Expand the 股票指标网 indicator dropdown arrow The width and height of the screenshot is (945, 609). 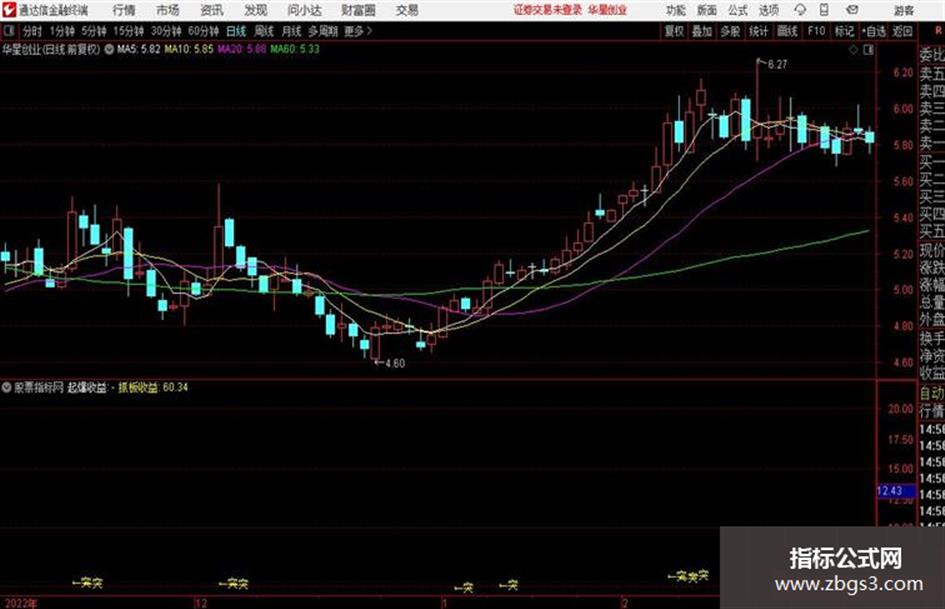[x=7, y=388]
